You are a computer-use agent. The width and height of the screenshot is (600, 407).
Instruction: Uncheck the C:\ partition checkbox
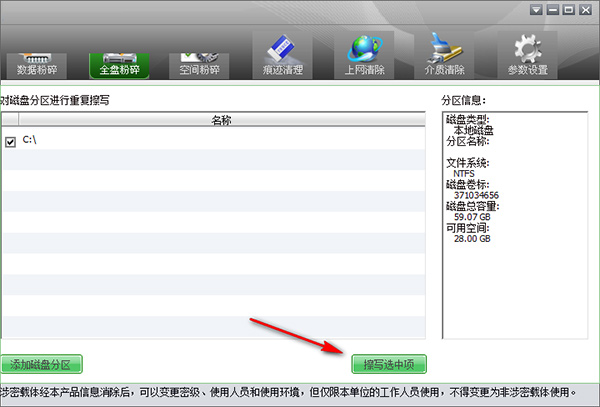coord(10,142)
